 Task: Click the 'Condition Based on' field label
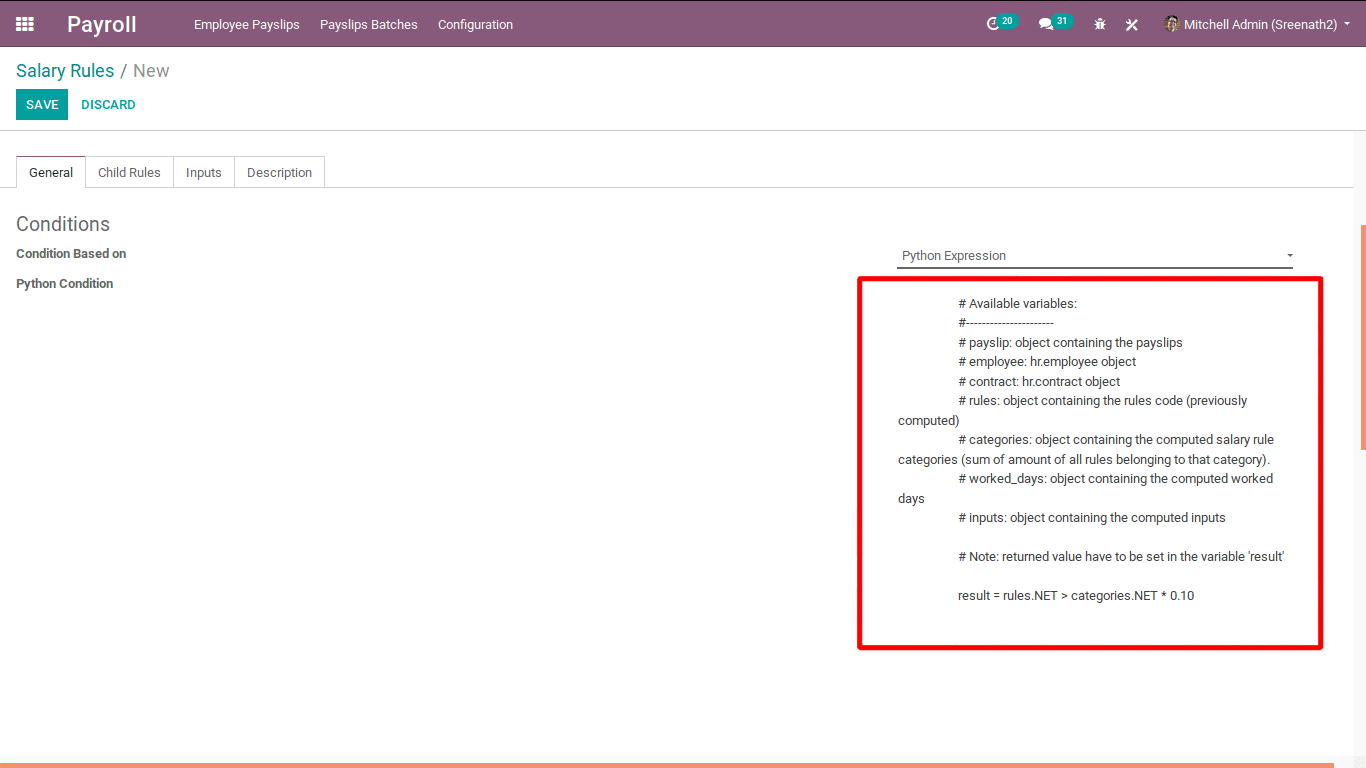point(71,254)
